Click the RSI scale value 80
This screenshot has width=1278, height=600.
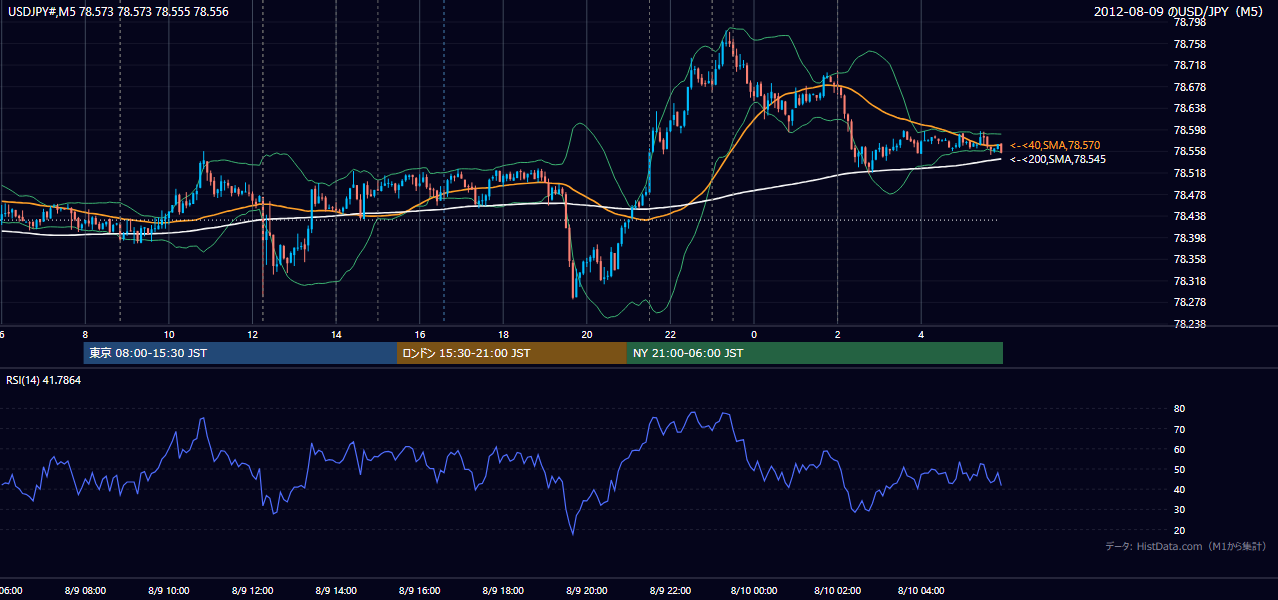click(1179, 409)
